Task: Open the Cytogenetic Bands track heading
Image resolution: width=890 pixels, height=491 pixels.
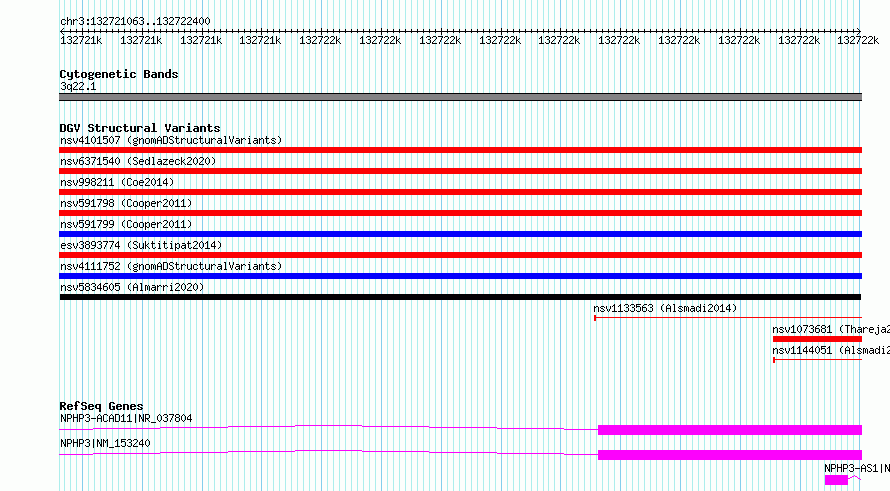Action: pos(119,74)
